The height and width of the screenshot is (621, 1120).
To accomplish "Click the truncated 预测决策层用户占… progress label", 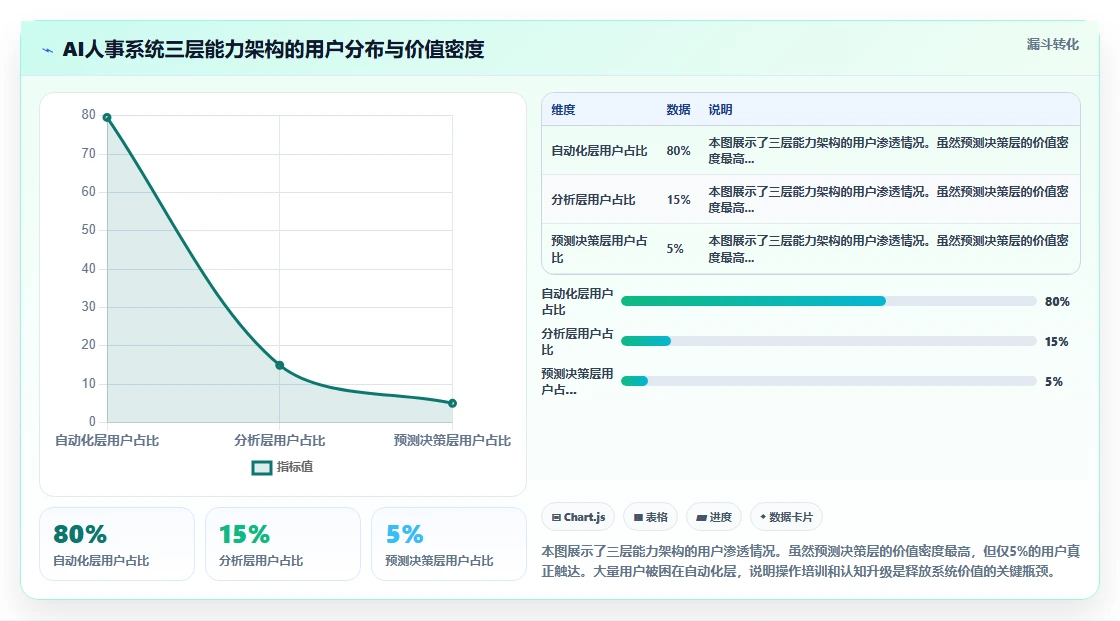I will (577, 382).
